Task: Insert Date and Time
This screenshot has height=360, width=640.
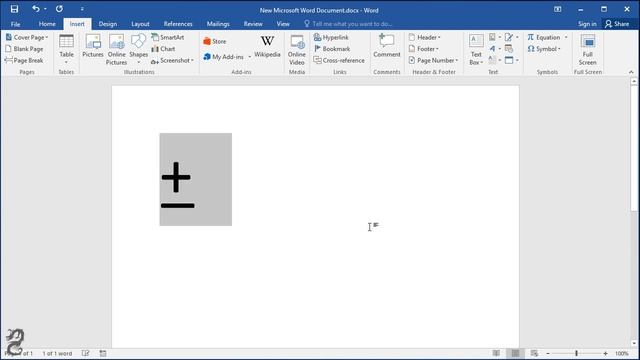Action: (509, 49)
